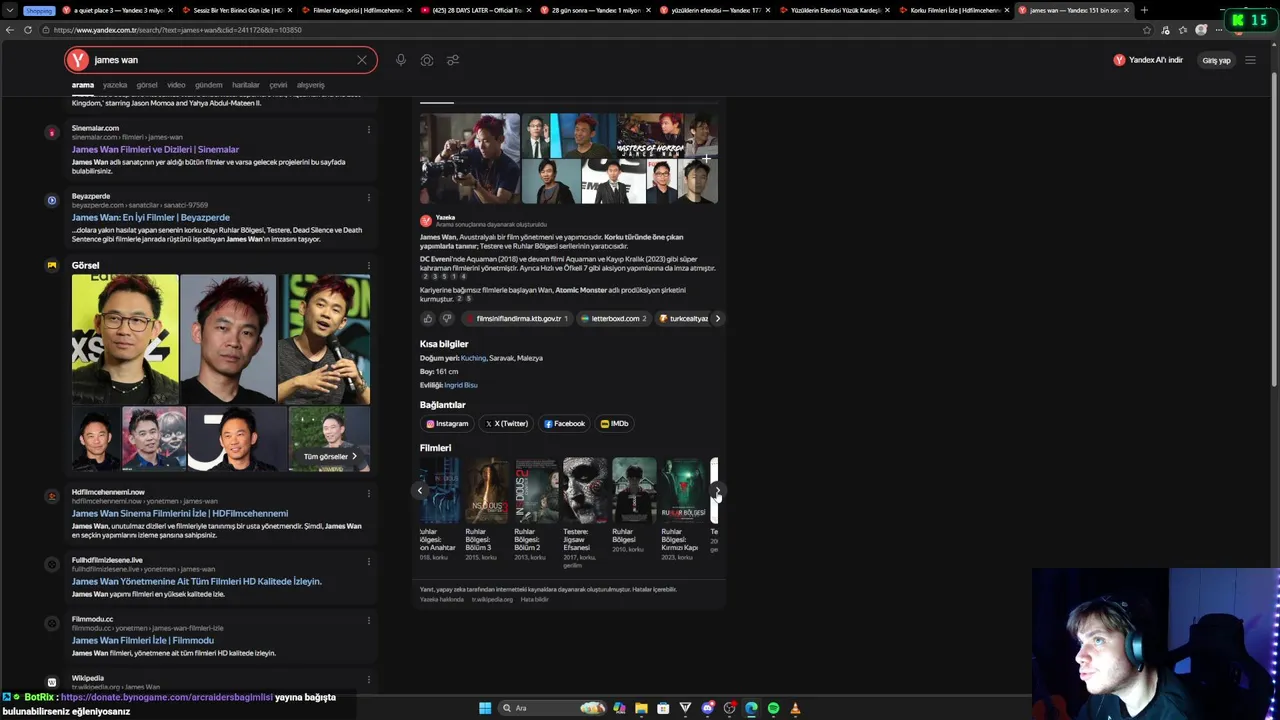This screenshot has height=720, width=1280.
Task: Like the Yazeka answer with thumbs up
Action: tap(428, 318)
